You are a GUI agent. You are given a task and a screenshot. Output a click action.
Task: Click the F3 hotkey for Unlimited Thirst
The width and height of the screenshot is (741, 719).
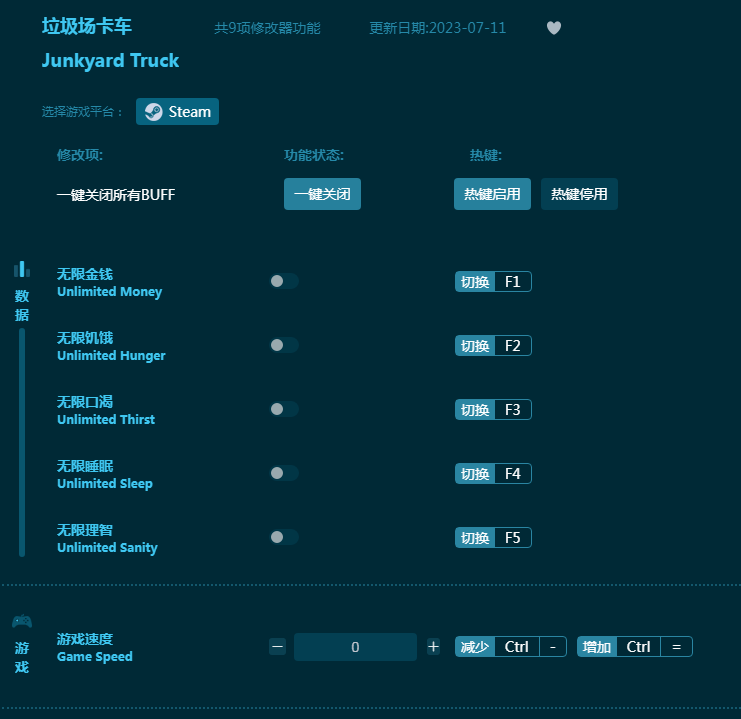coord(513,410)
